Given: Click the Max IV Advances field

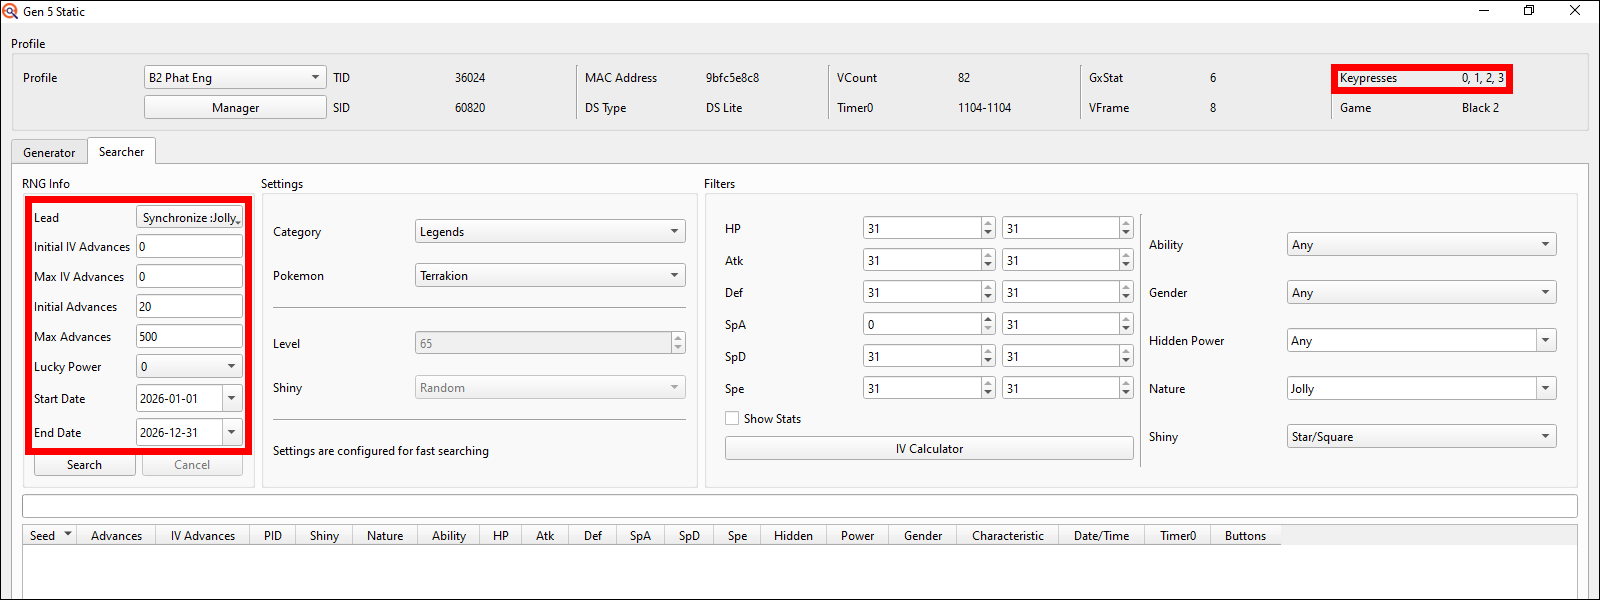Looking at the screenshot, I should (x=189, y=276).
